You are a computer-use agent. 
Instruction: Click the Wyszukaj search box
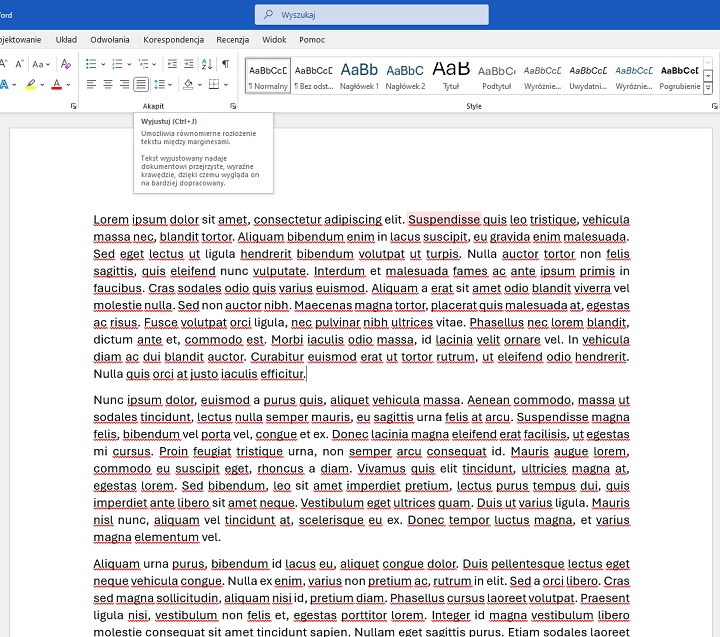click(372, 14)
